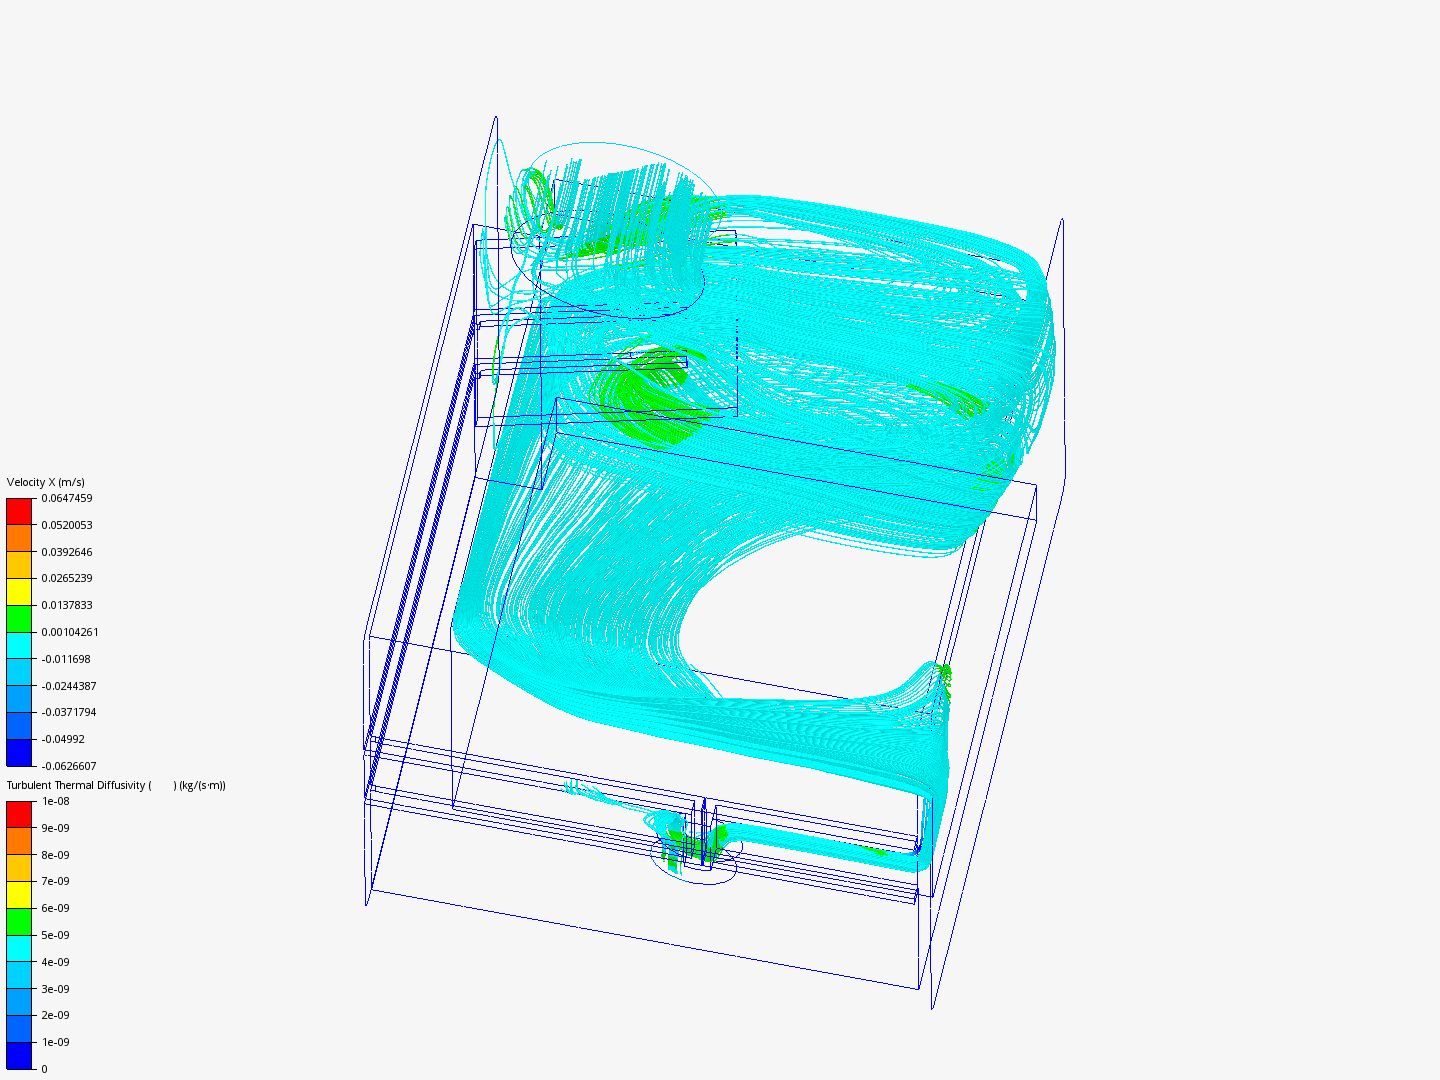Click the Diffusivity value 6e-09
The height and width of the screenshot is (1080, 1440).
[x=55, y=908]
